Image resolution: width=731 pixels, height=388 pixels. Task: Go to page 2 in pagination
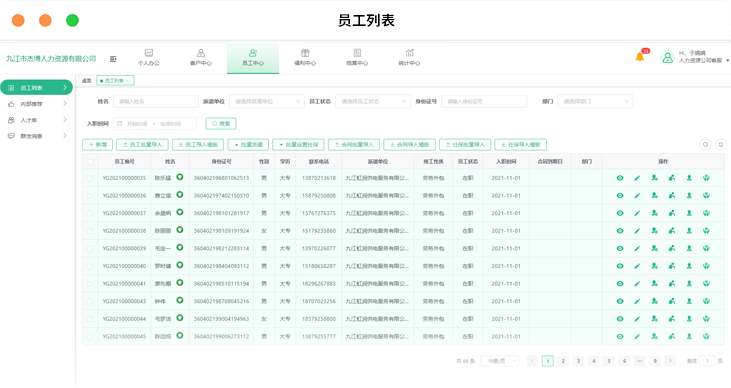pos(563,361)
